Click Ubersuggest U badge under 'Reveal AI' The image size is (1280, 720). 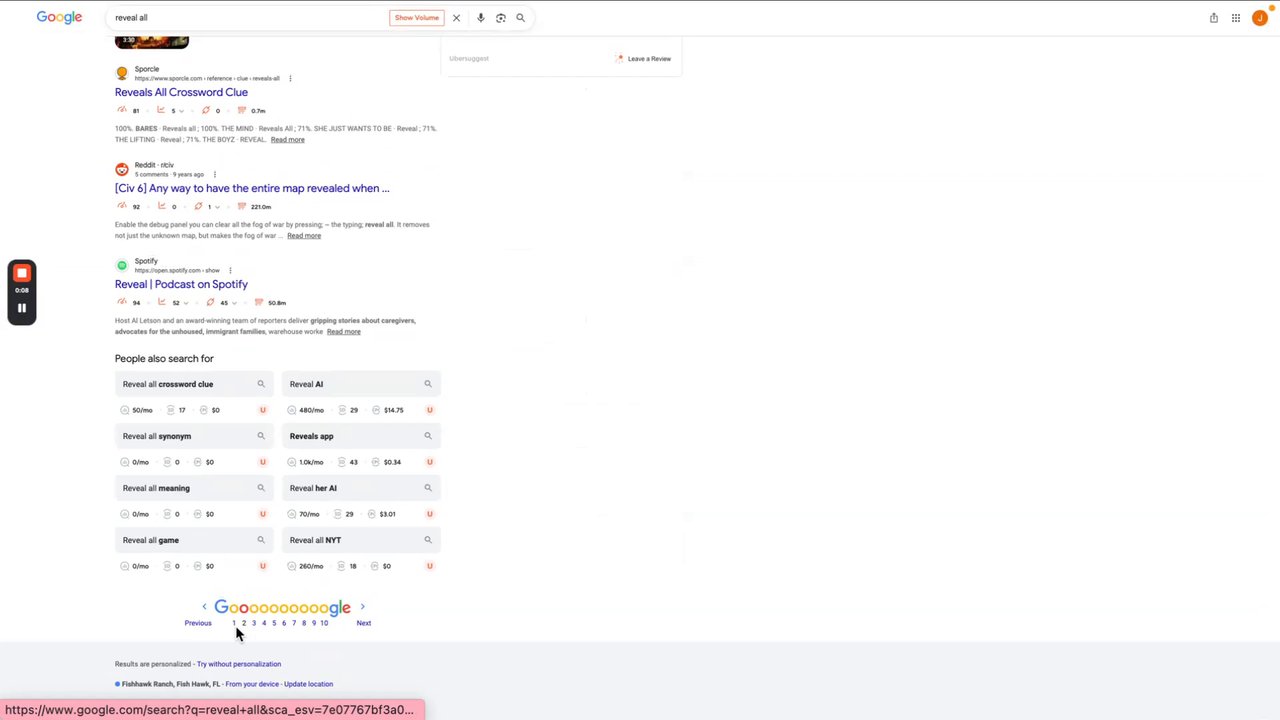430,410
